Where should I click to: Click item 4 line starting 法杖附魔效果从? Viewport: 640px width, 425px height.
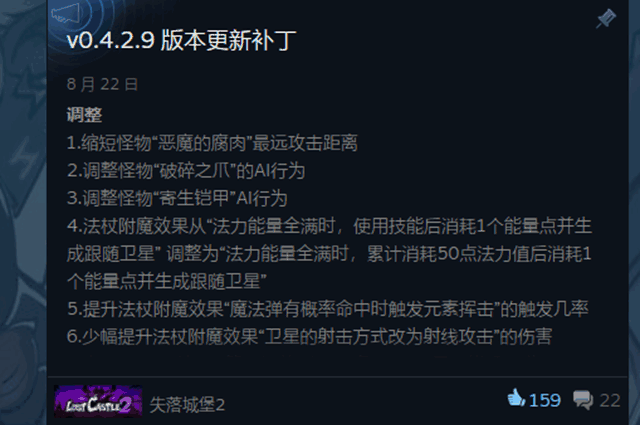click(329, 226)
